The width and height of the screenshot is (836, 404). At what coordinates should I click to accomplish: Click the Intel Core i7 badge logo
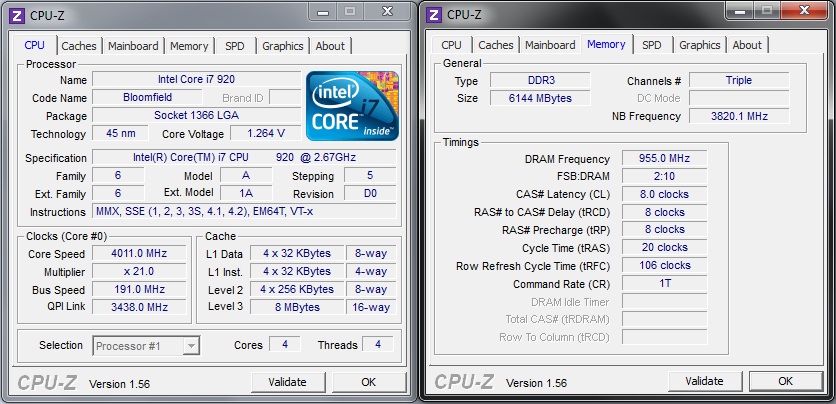(x=352, y=106)
